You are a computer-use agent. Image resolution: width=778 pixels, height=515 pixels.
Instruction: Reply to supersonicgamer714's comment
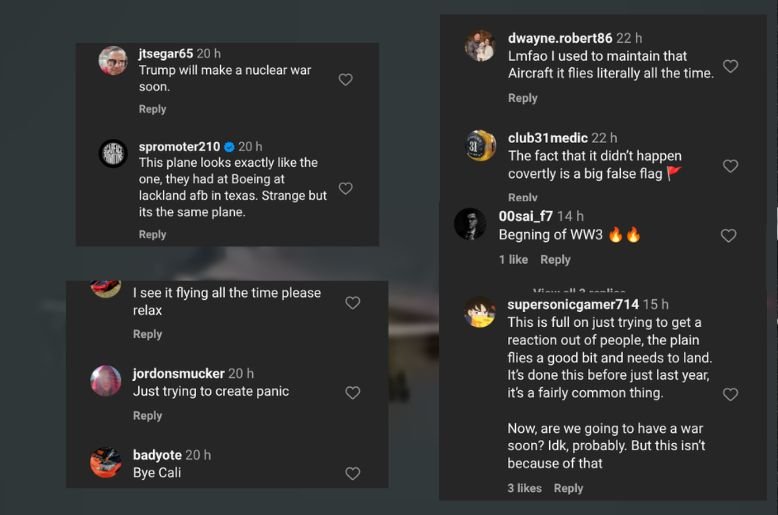coord(568,488)
